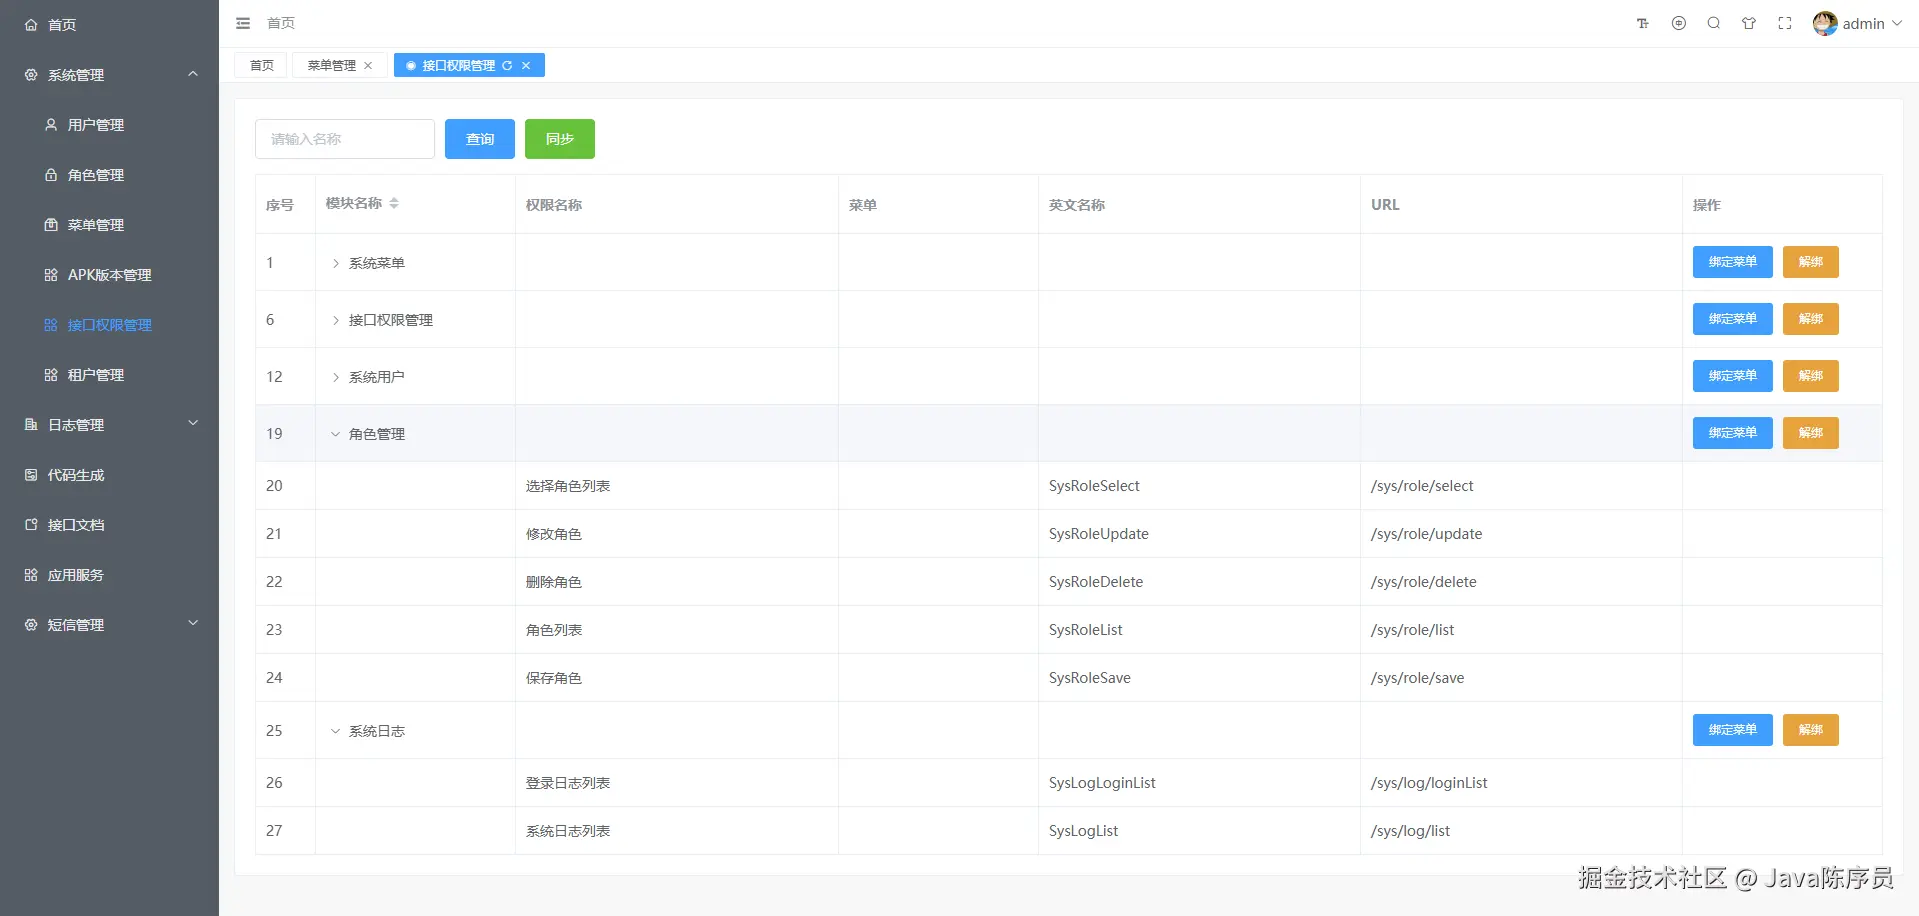
Task: Click the home icon beside 首页 in sidebar
Action: coord(31,25)
